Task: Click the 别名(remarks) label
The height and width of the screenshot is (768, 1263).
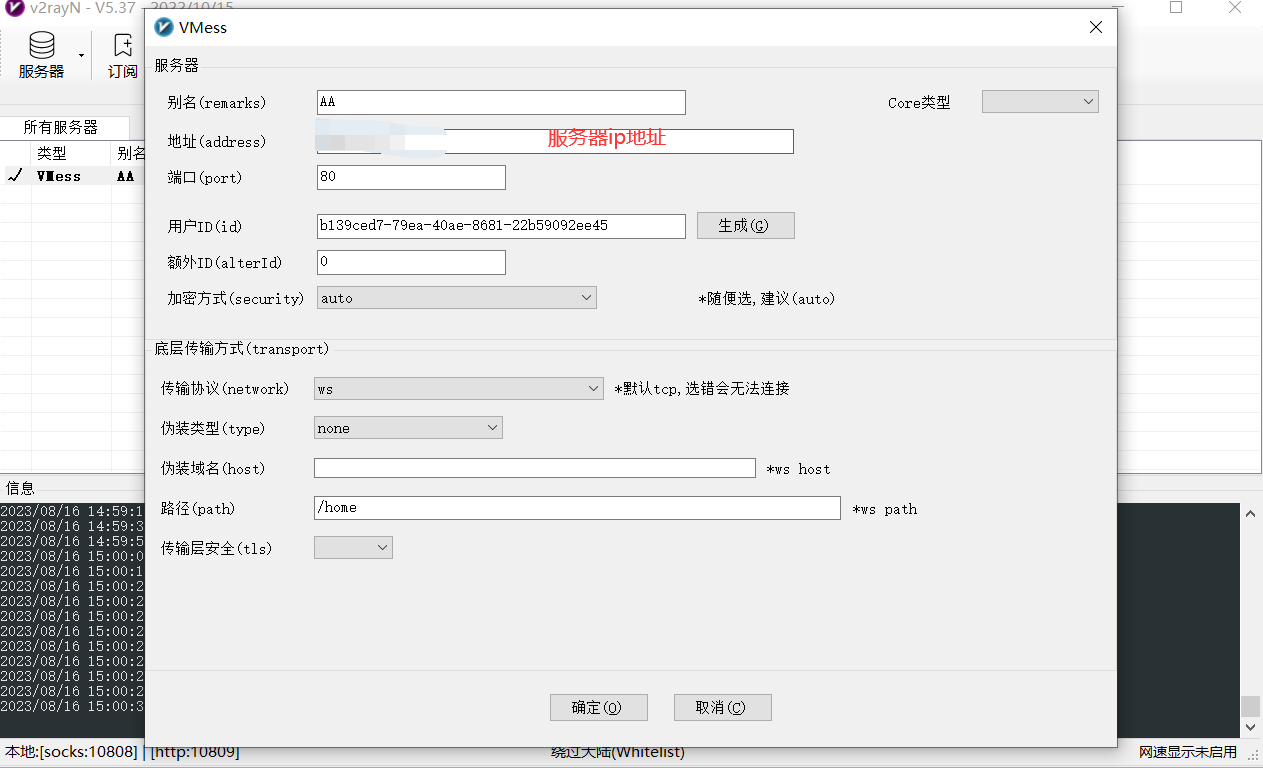Action: tap(217, 103)
